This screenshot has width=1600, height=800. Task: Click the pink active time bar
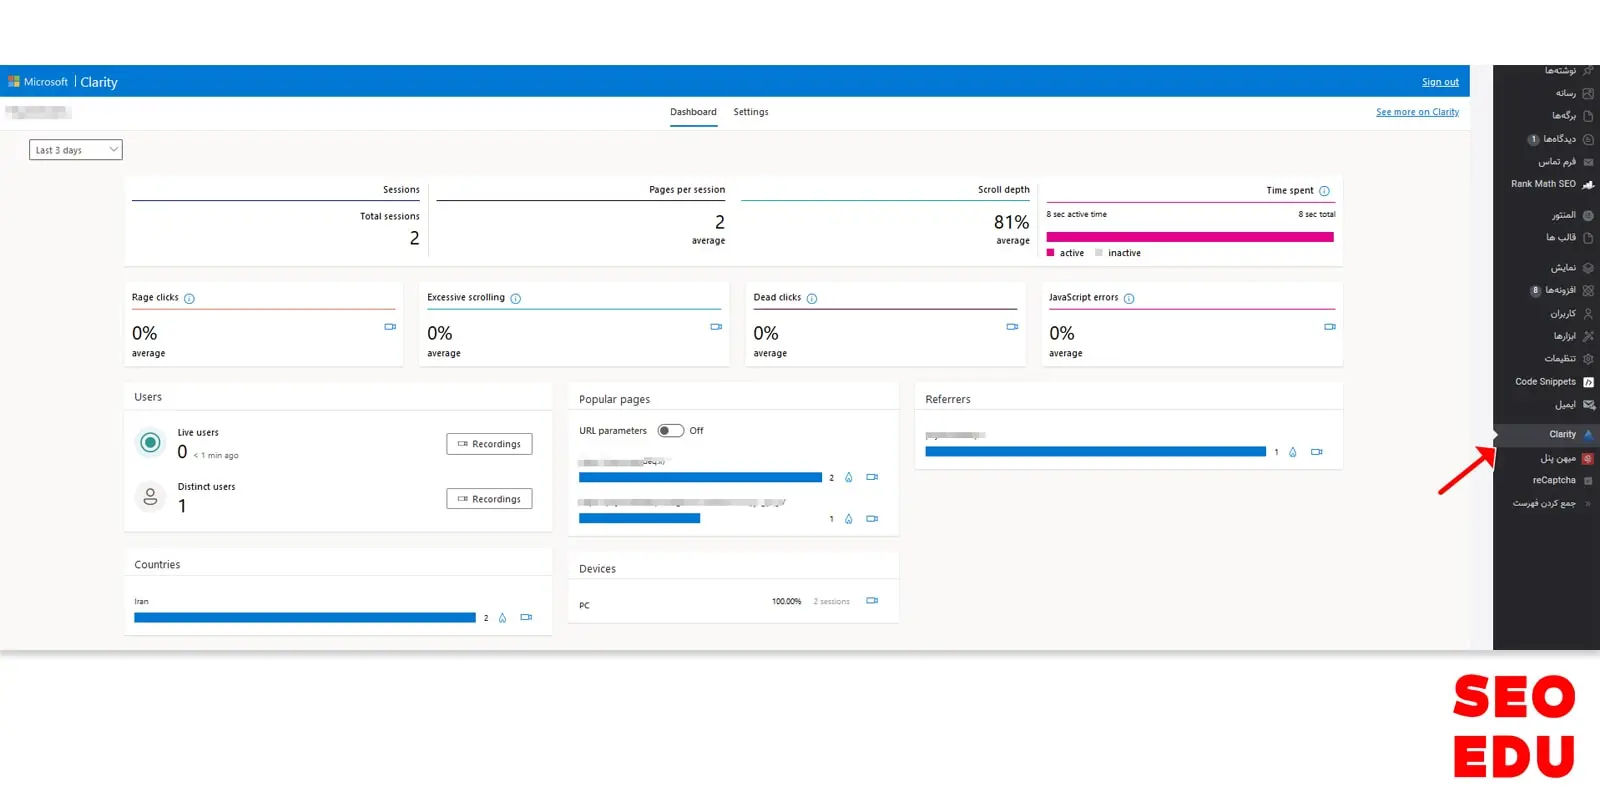tap(1189, 237)
